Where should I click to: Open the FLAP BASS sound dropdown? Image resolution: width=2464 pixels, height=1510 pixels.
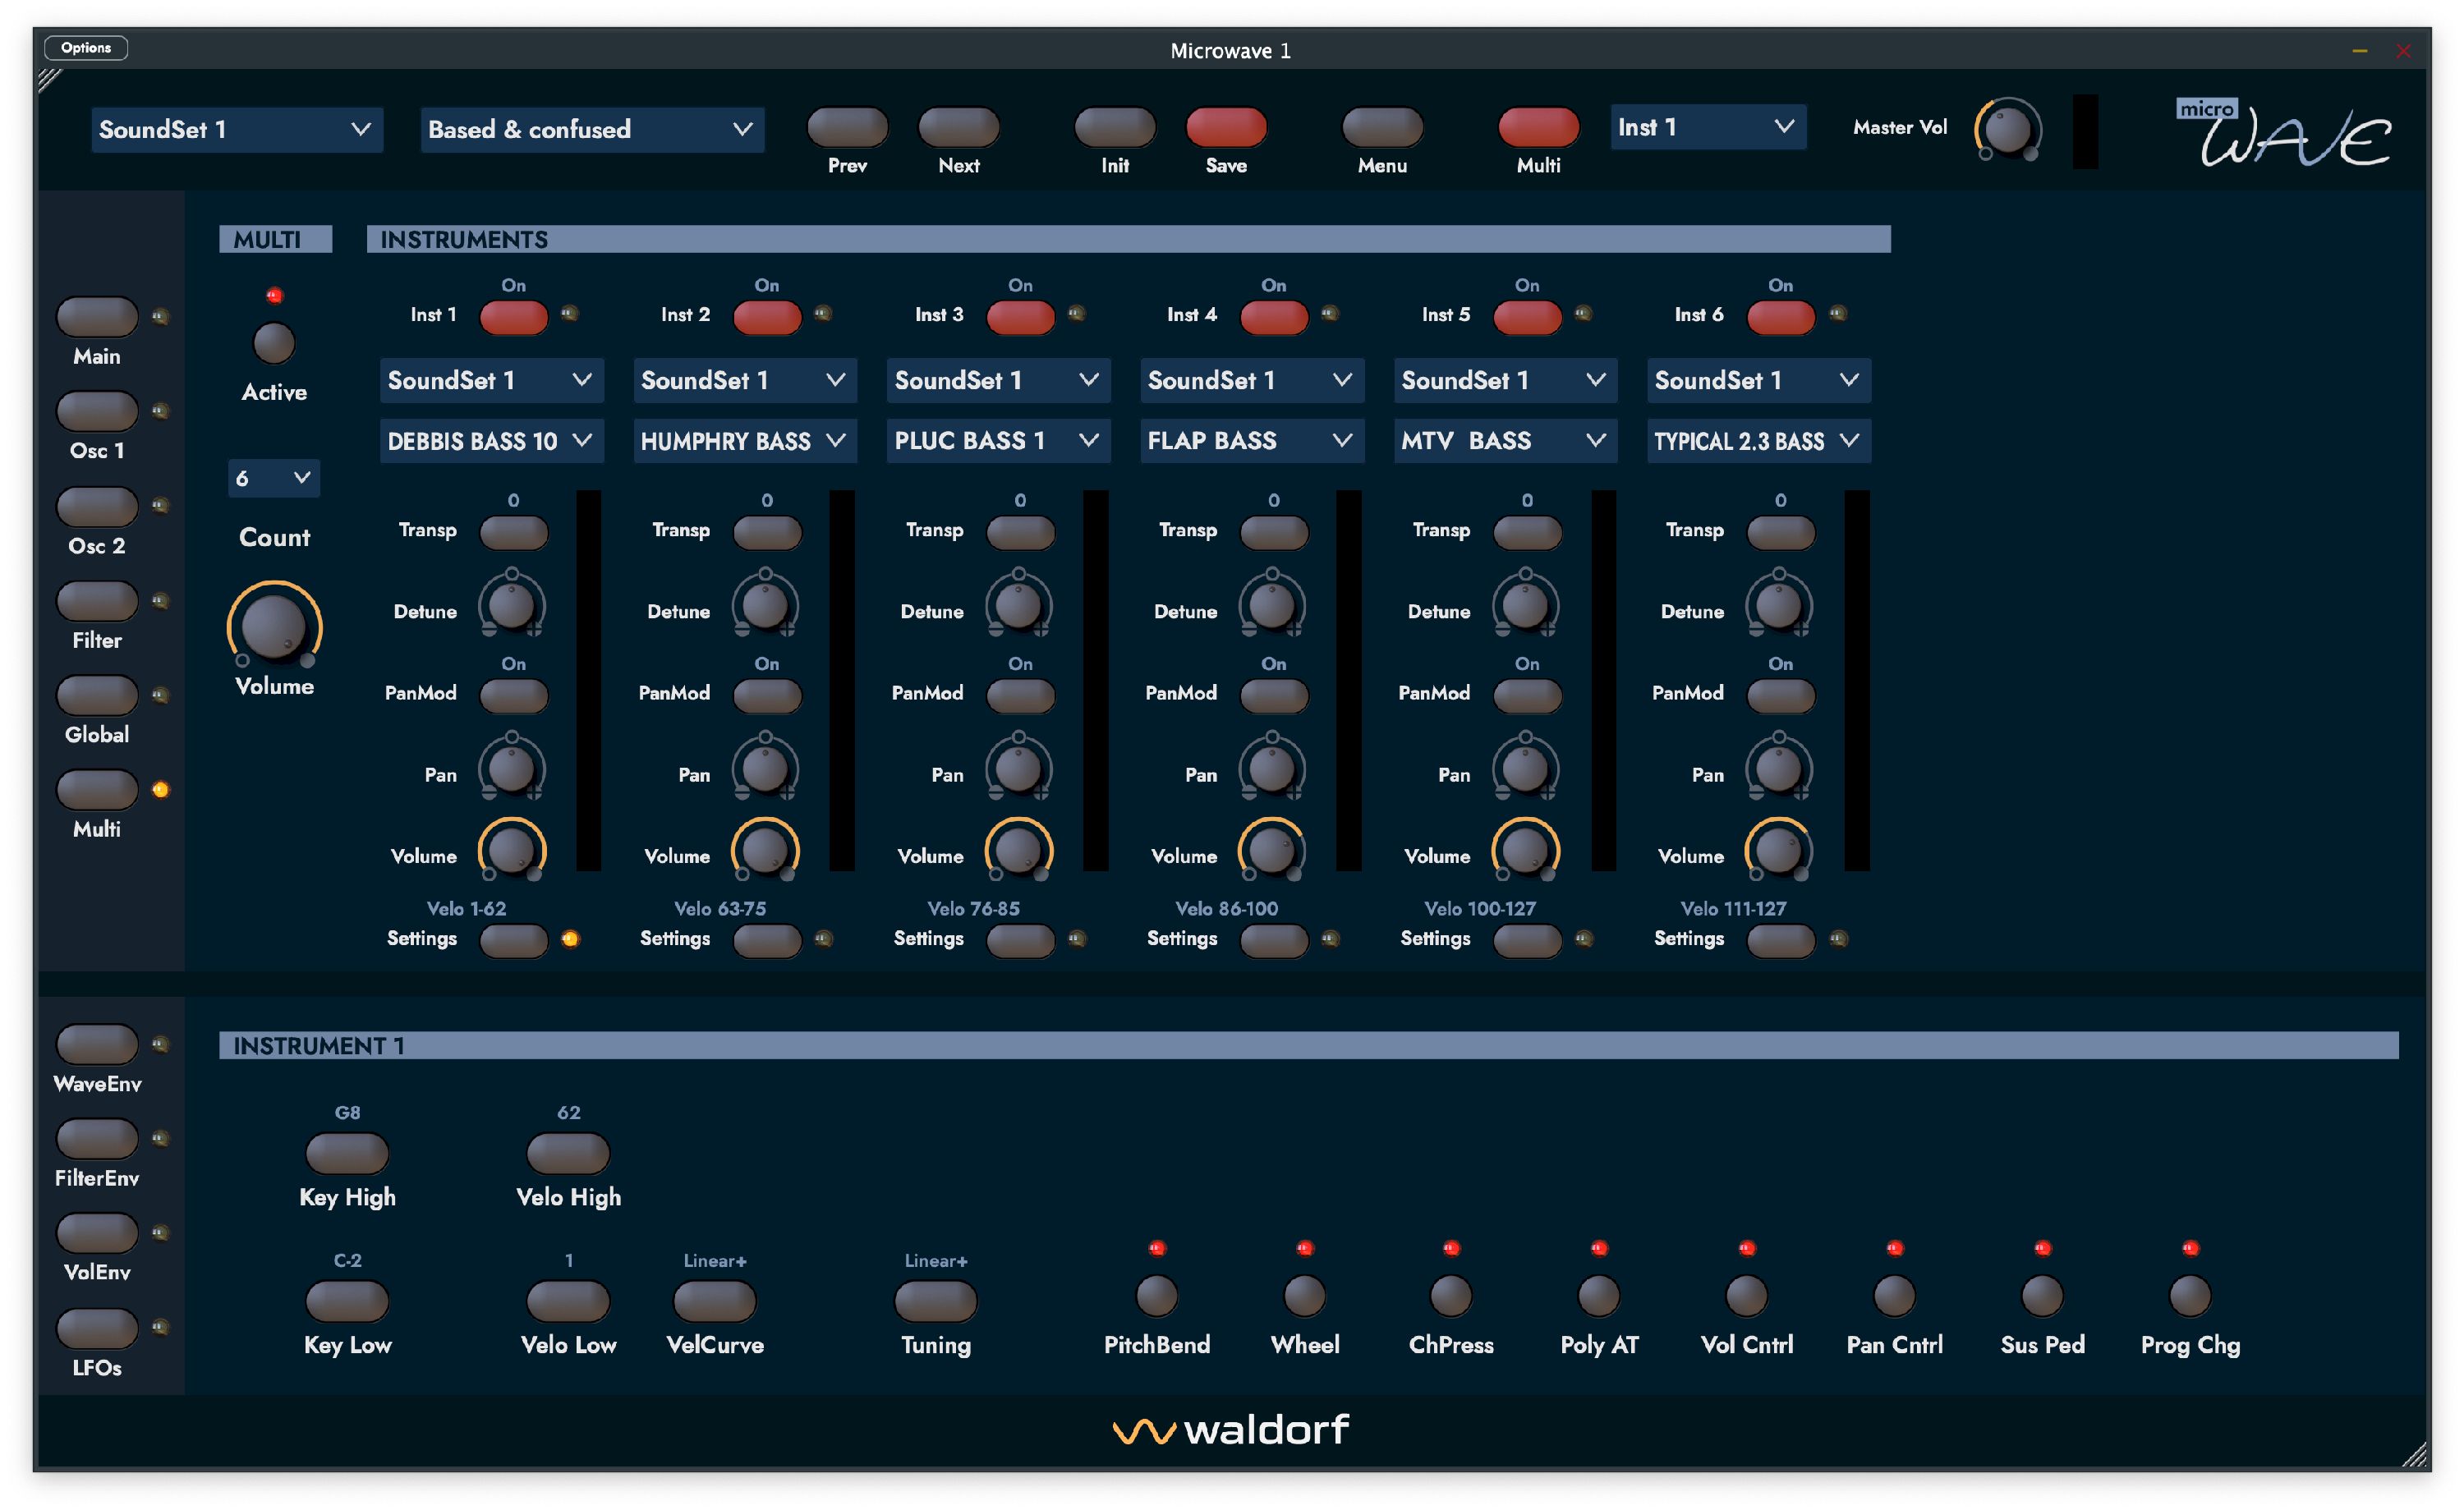[1252, 441]
